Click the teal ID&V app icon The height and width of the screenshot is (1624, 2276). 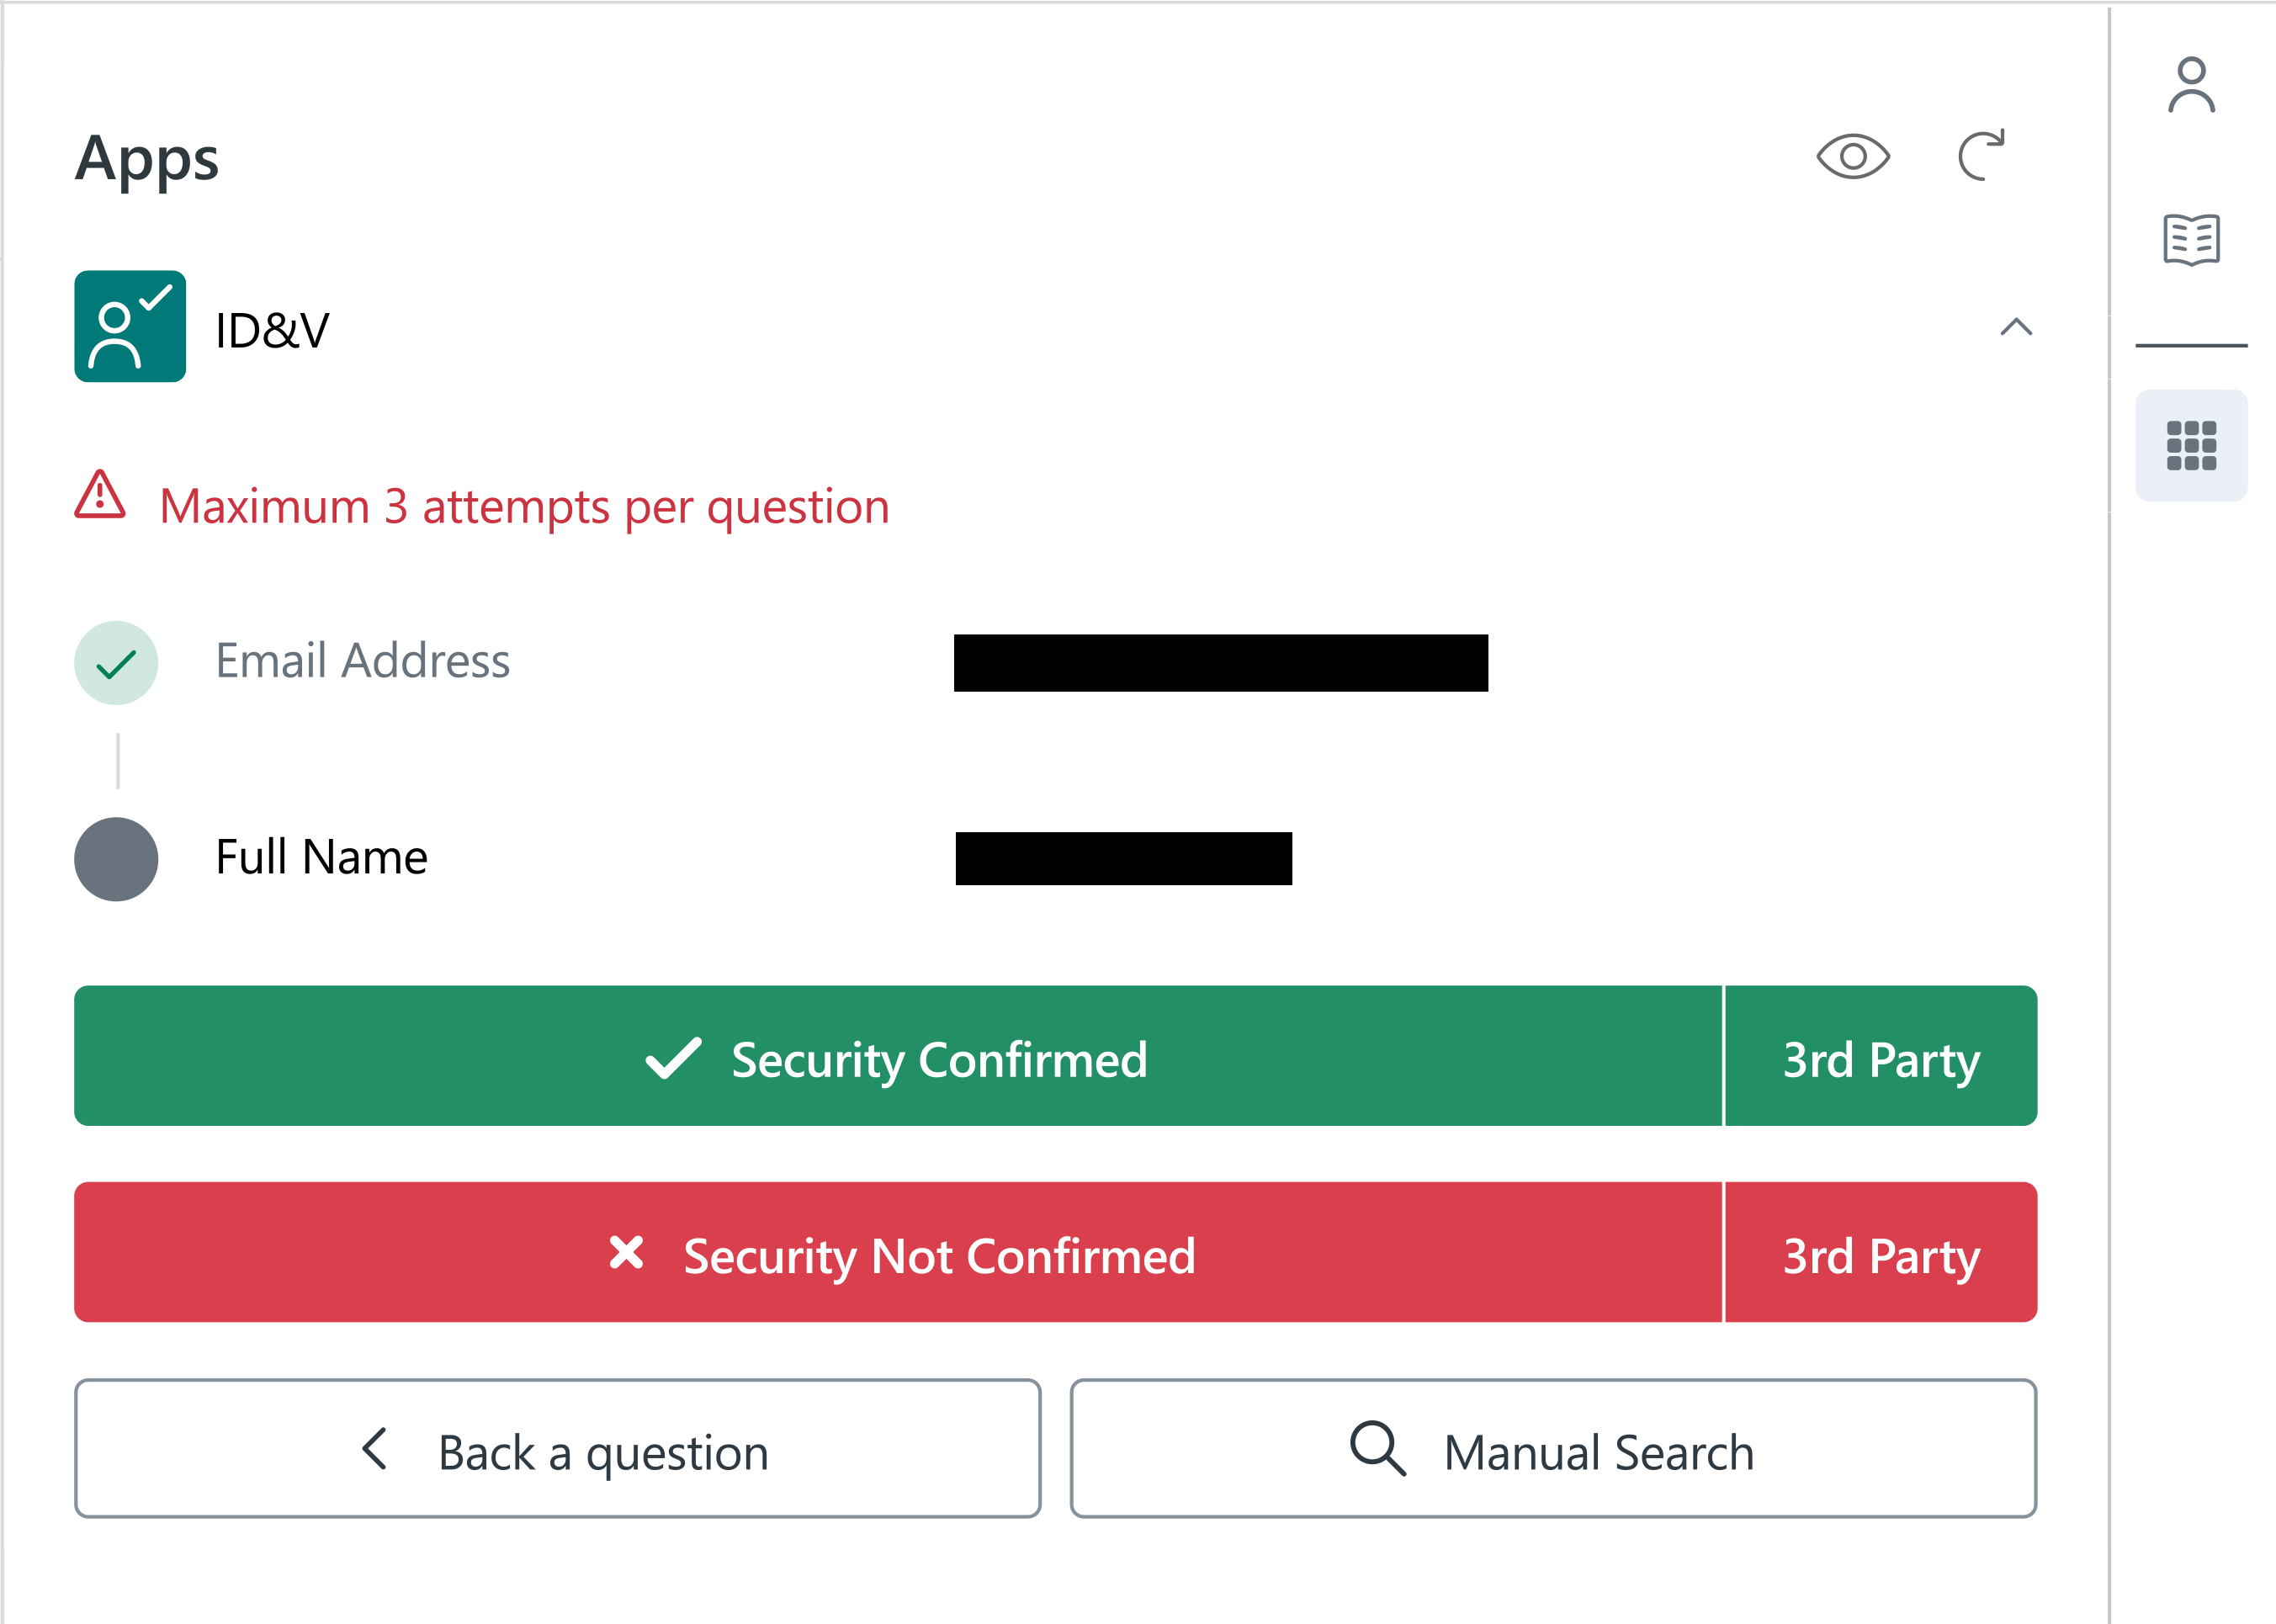pos(130,326)
